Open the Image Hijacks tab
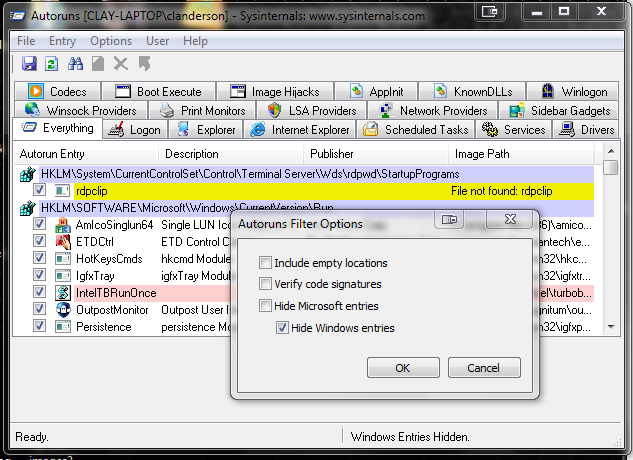This screenshot has width=633, height=460. (x=275, y=92)
